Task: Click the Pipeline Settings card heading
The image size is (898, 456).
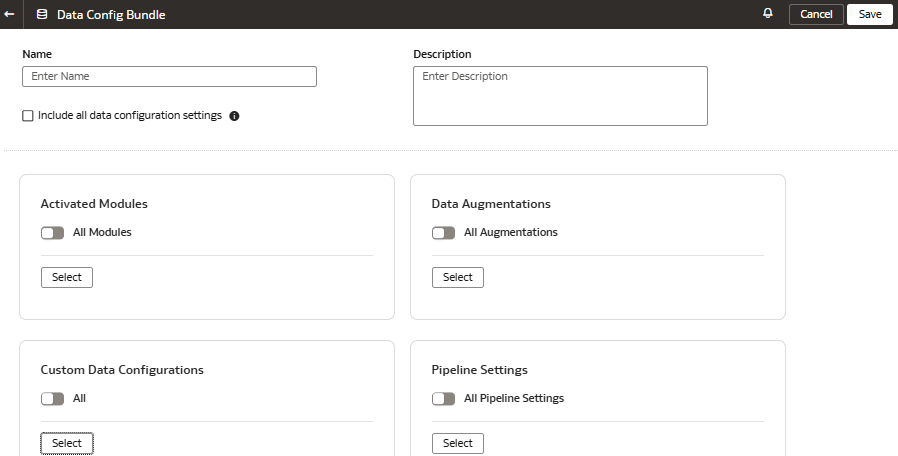Action: click(479, 370)
